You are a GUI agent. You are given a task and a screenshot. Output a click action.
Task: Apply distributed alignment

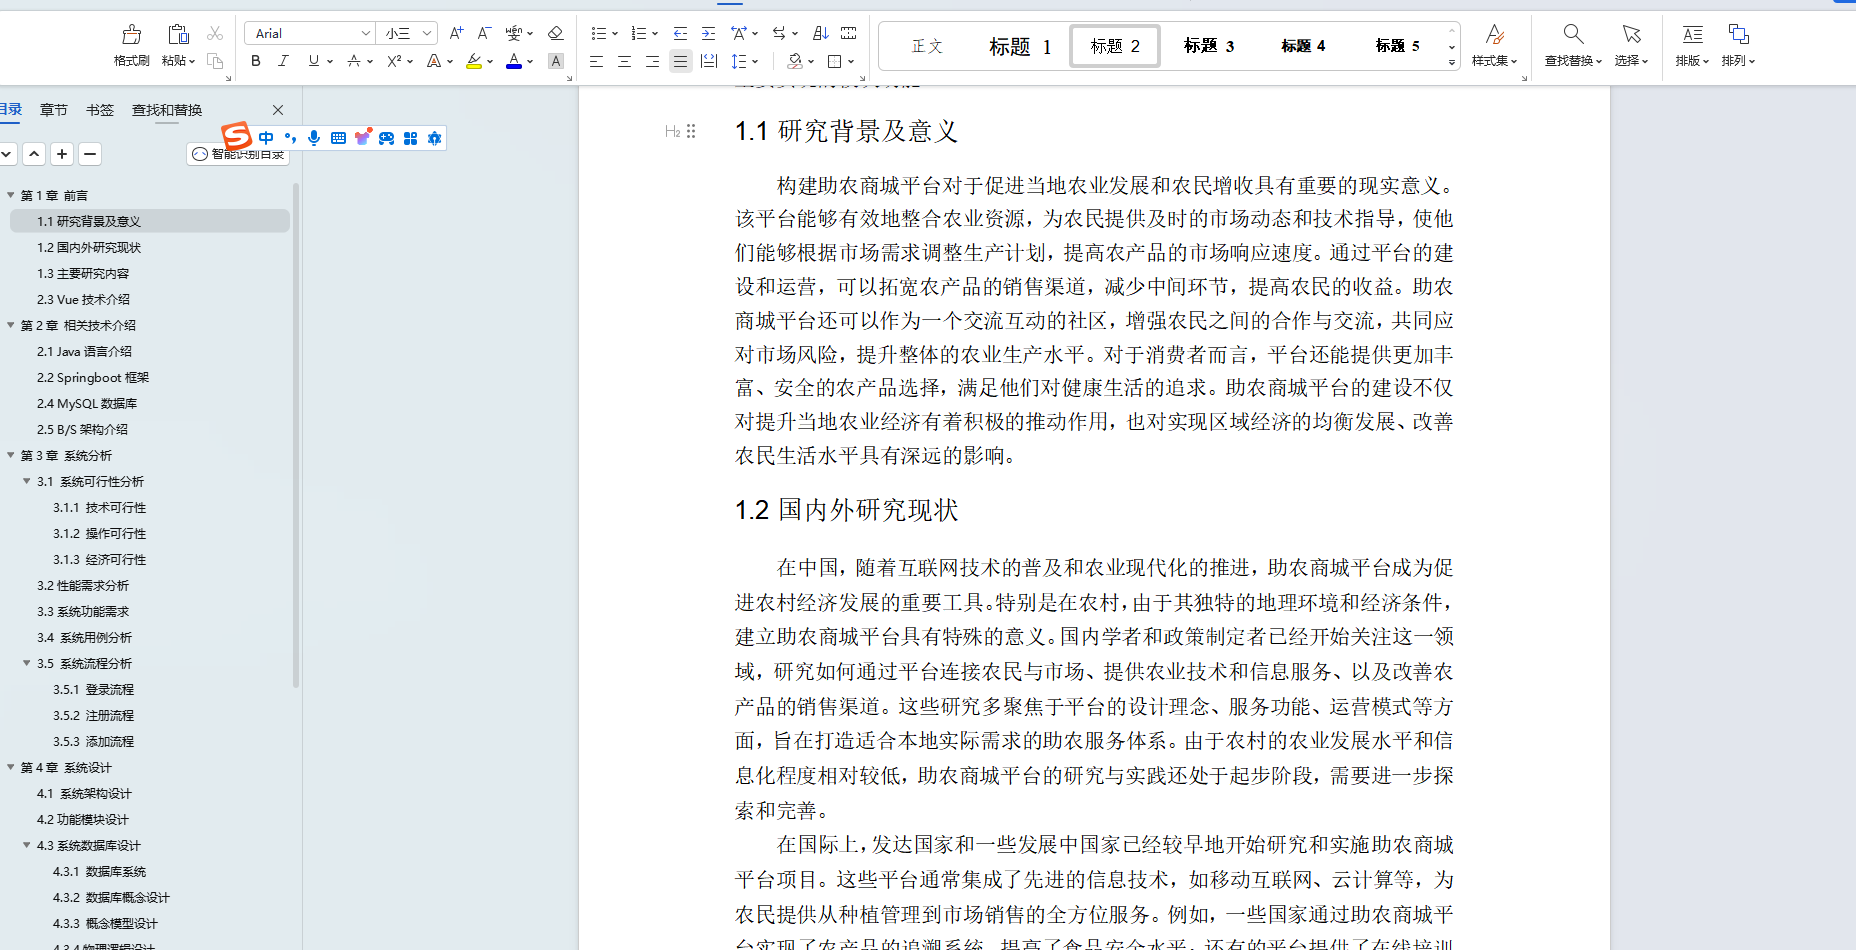click(x=709, y=61)
